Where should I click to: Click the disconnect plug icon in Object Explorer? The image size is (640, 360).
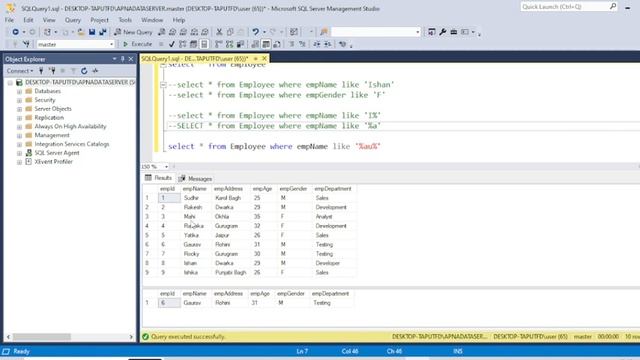click(x=52, y=71)
